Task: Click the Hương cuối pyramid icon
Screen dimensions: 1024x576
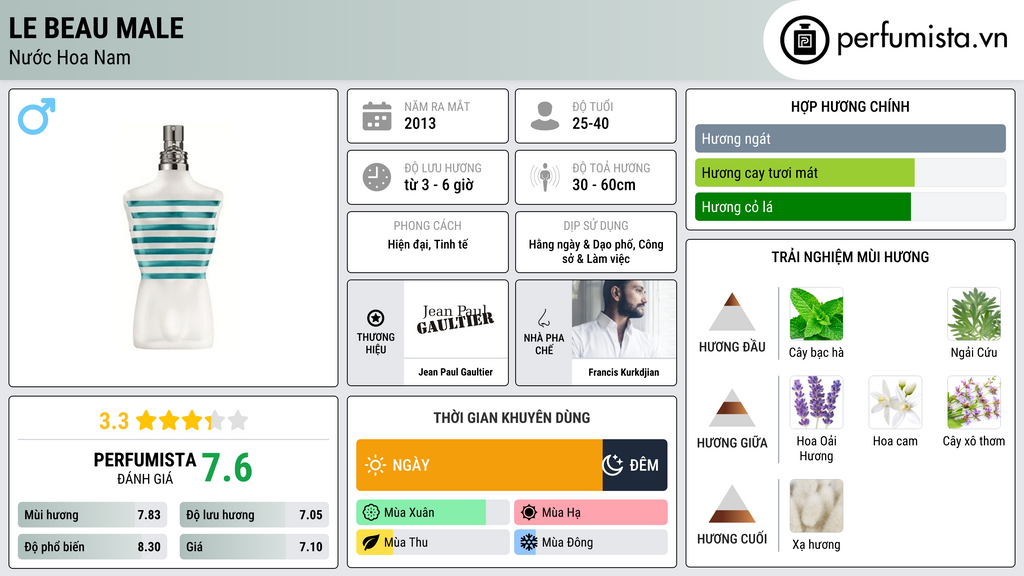Action: (732, 504)
